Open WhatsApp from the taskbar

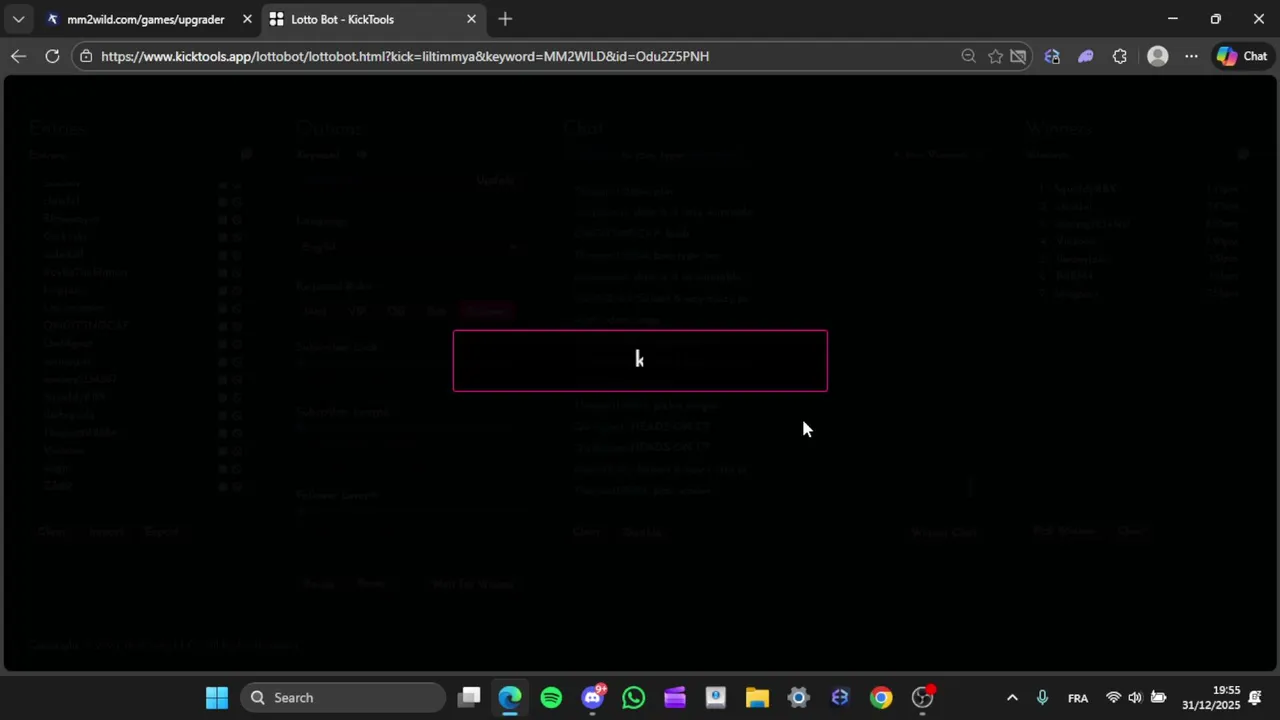[x=634, y=697]
